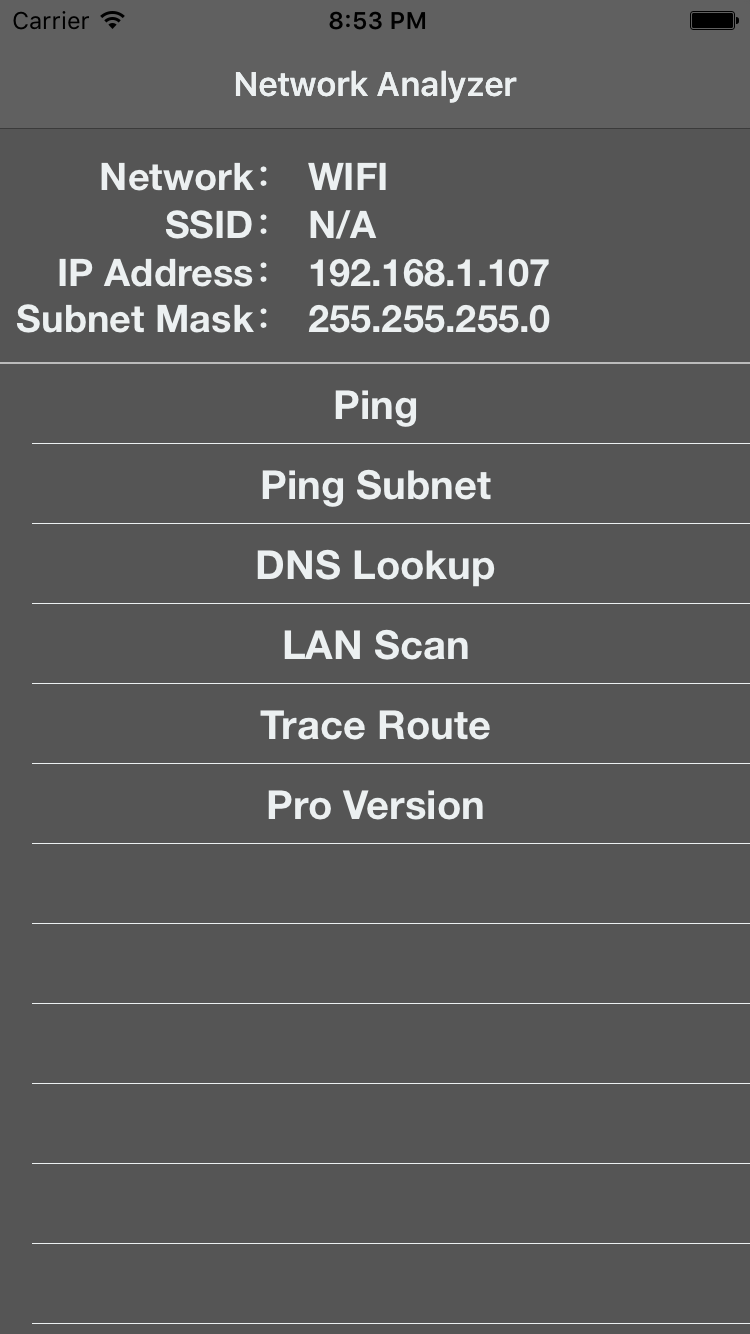Tap the clock showing 8:53 PM

pos(377,20)
